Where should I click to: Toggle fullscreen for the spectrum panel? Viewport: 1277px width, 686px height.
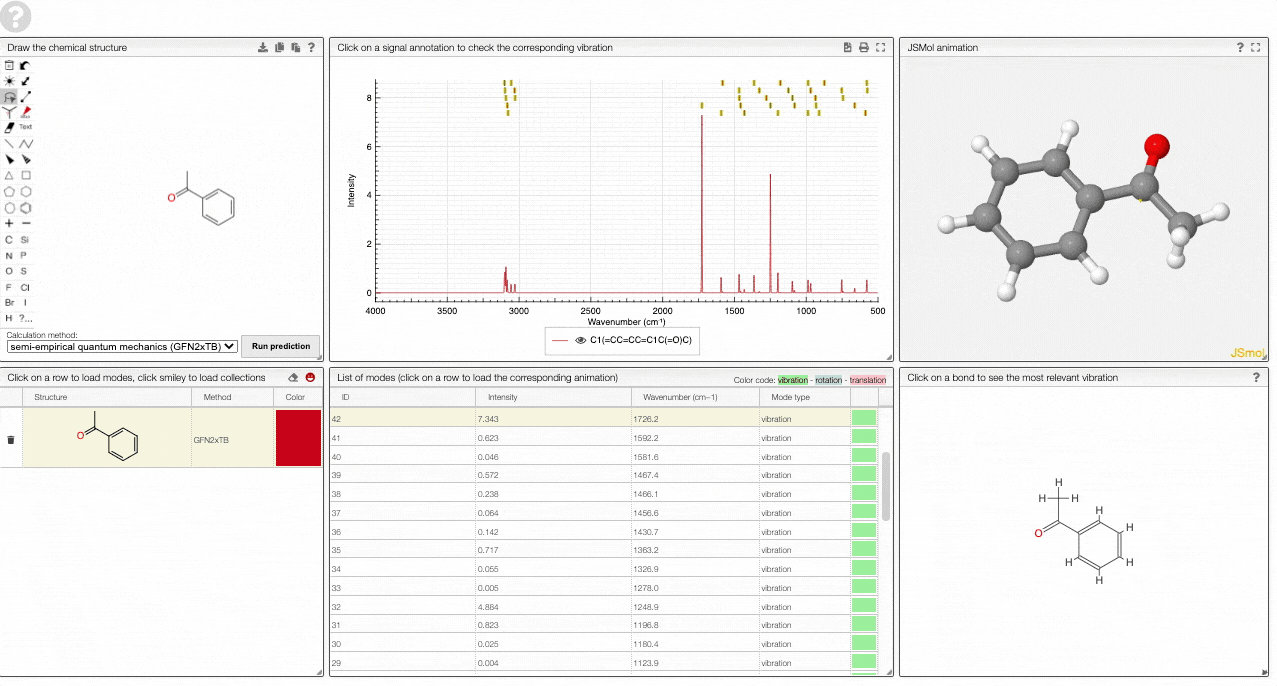coord(880,47)
